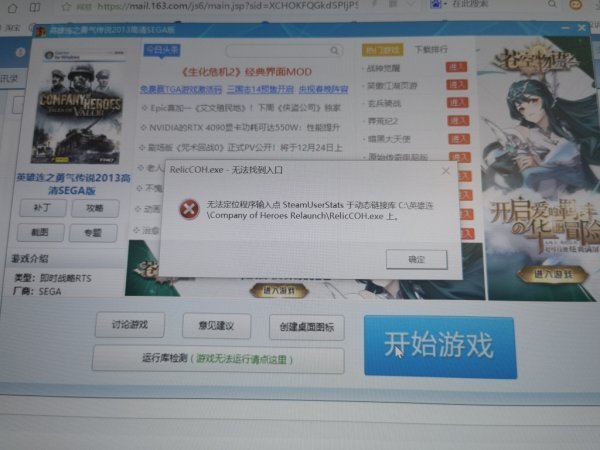Screen dimensions: 600x450
Task: Open link 三国志14预售开启
Action: click(260, 90)
